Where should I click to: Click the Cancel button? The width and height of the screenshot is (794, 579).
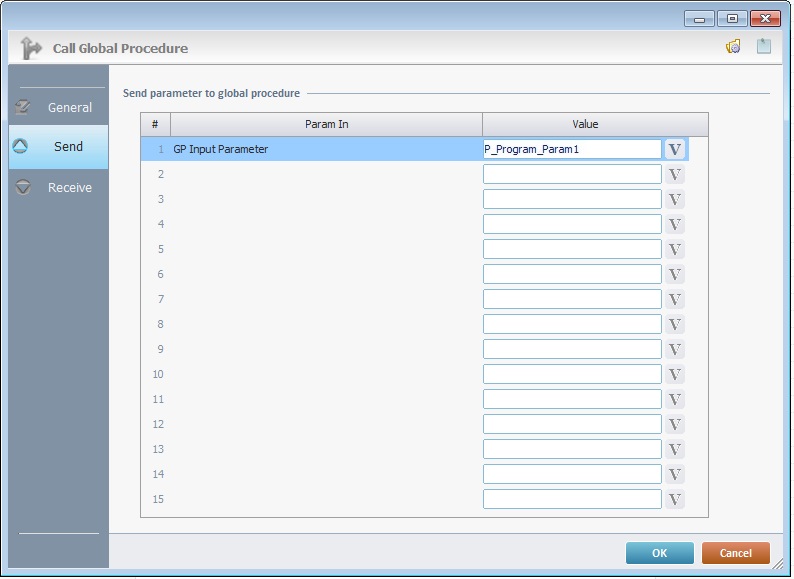point(735,553)
